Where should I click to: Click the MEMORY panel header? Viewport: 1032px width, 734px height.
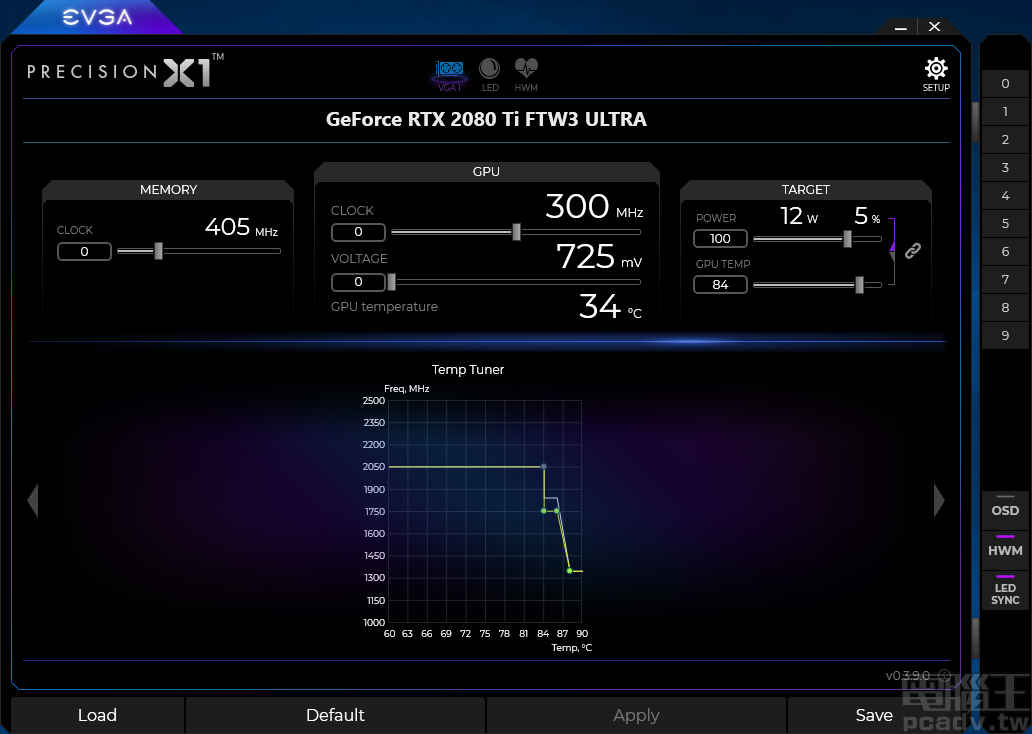(x=168, y=190)
